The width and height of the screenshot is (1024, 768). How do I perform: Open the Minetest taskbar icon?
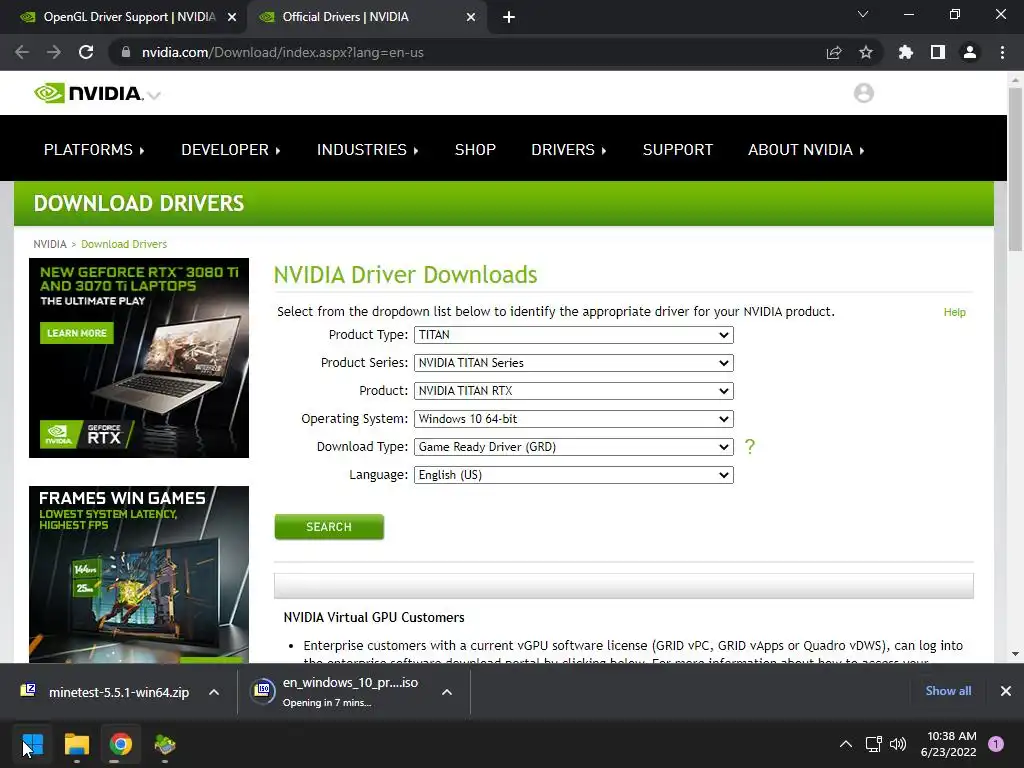(x=165, y=744)
